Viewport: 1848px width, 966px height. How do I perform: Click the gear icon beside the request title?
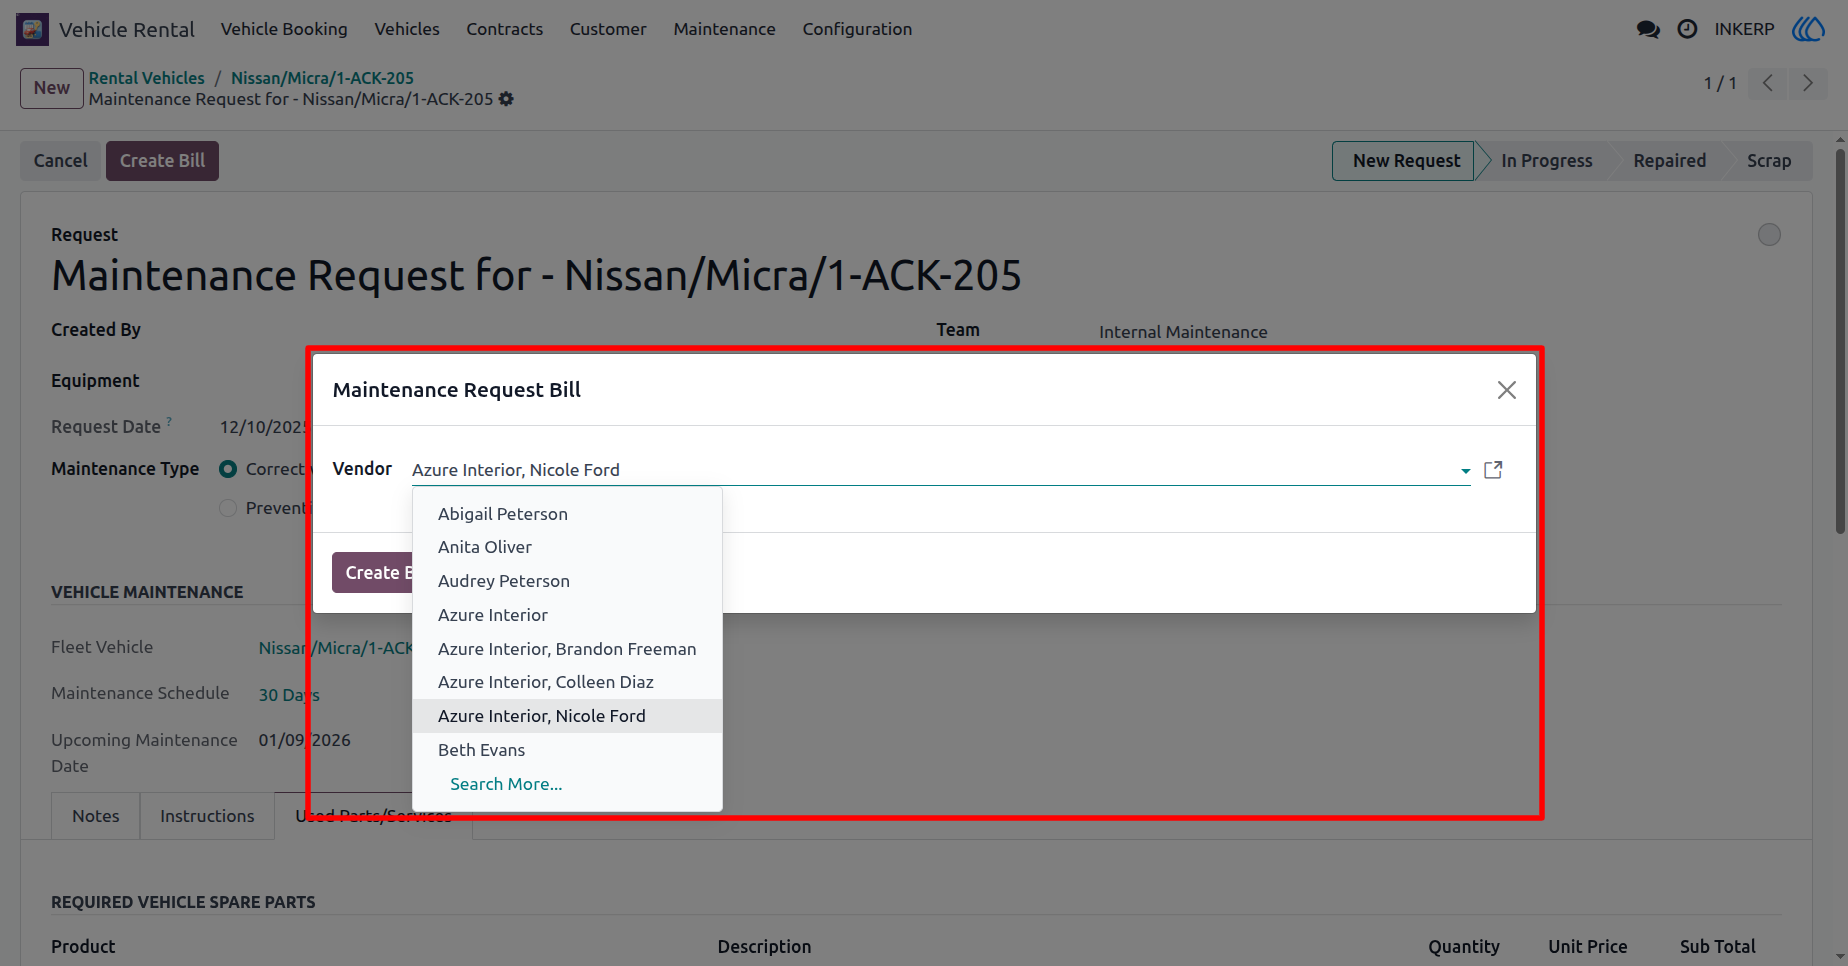(x=506, y=99)
